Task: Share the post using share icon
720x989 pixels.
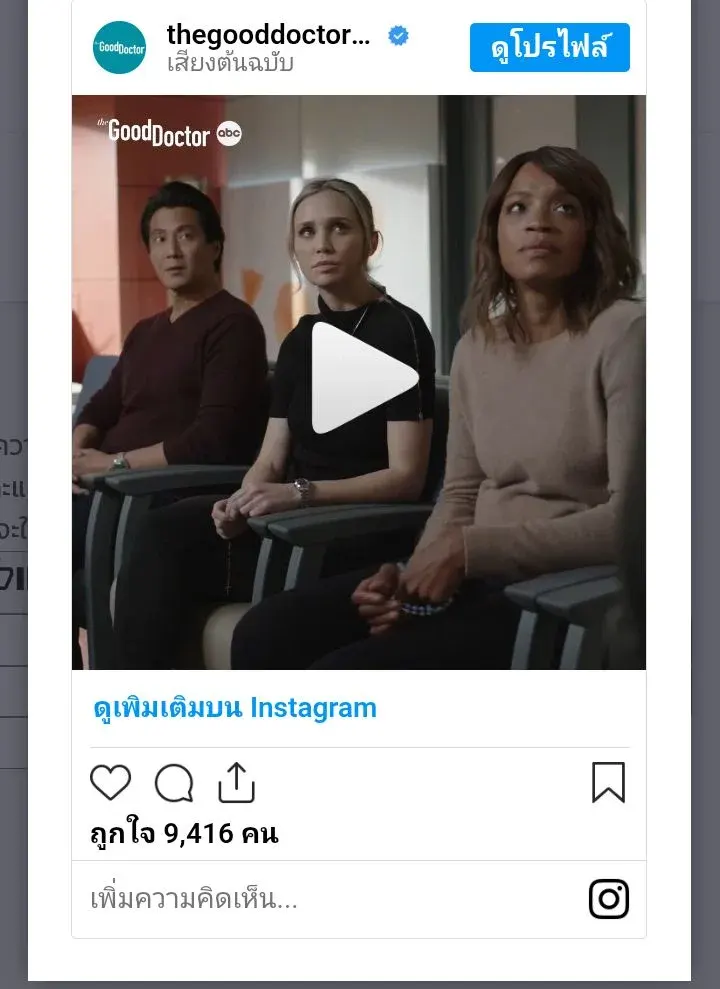Action: coord(236,783)
